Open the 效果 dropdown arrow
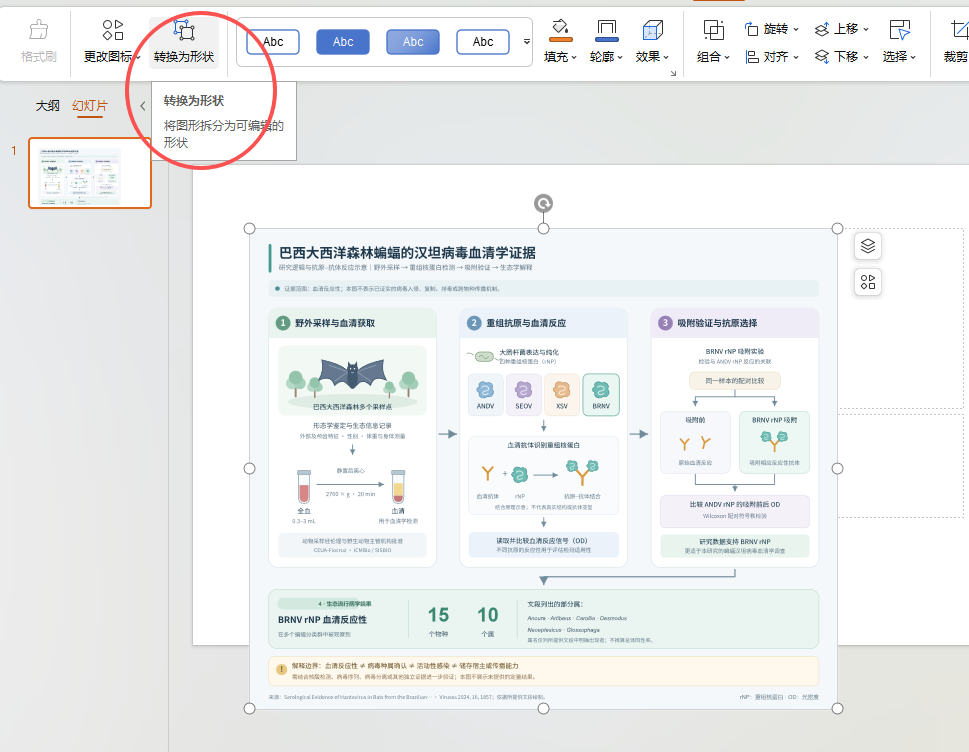This screenshot has height=752, width=969. coord(666,57)
